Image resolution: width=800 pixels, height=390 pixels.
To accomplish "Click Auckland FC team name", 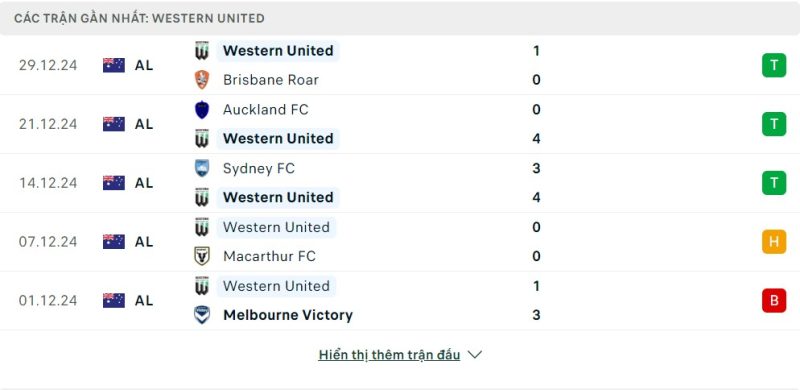I will point(266,110).
